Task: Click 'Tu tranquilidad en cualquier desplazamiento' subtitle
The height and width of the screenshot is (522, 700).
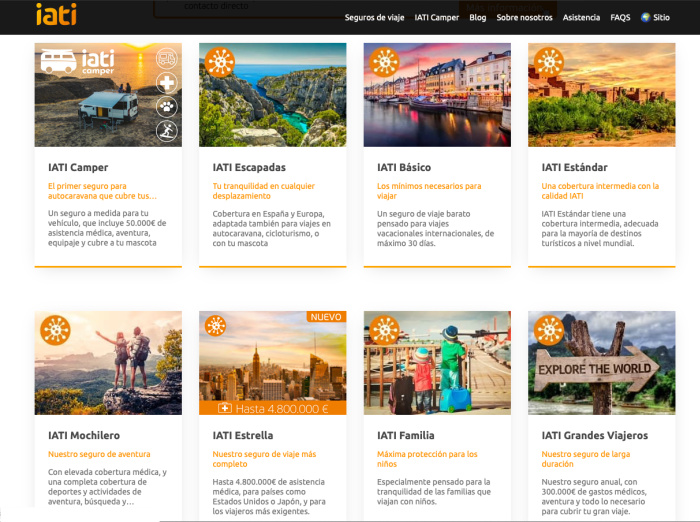Action: click(263, 191)
